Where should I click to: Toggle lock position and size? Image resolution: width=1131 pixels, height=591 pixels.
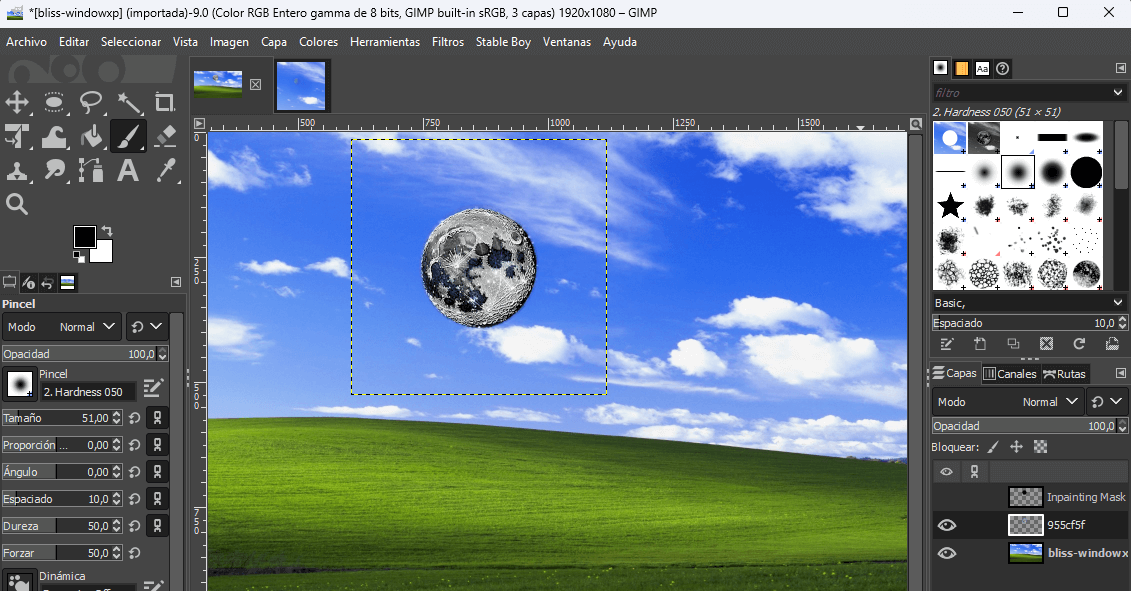[1016, 447]
